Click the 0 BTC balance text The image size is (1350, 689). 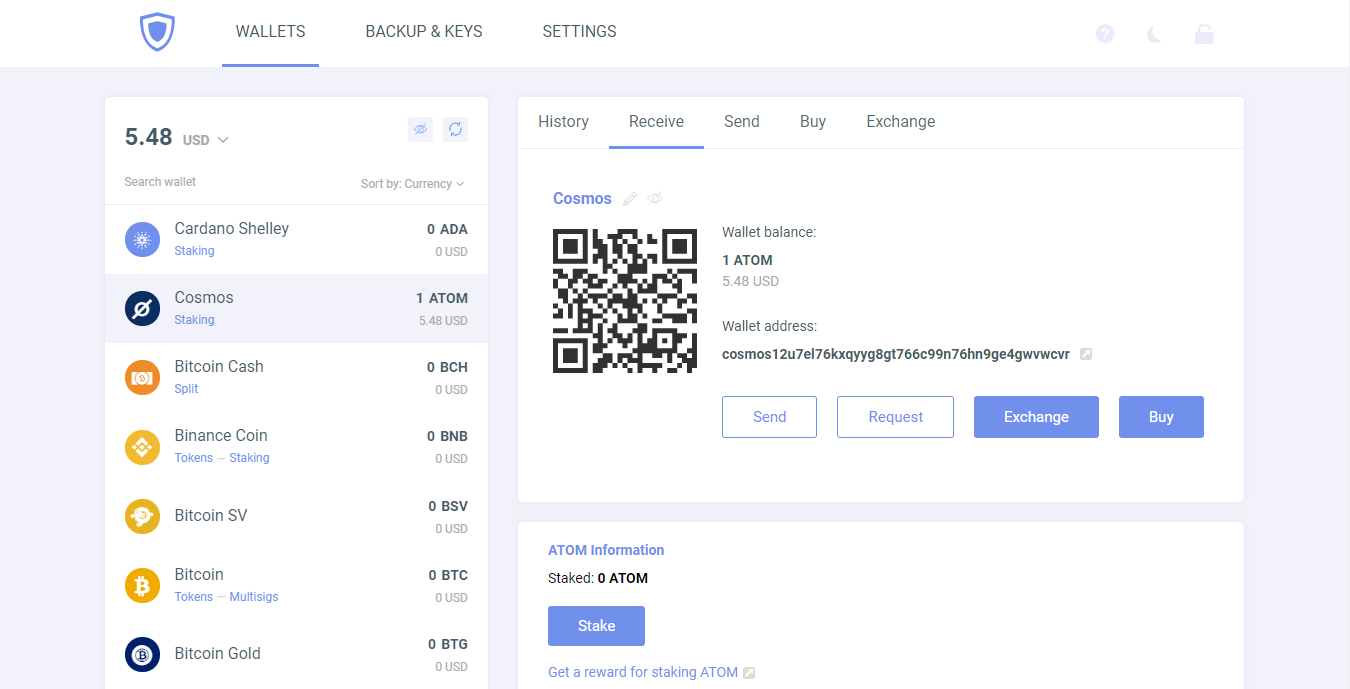point(448,575)
